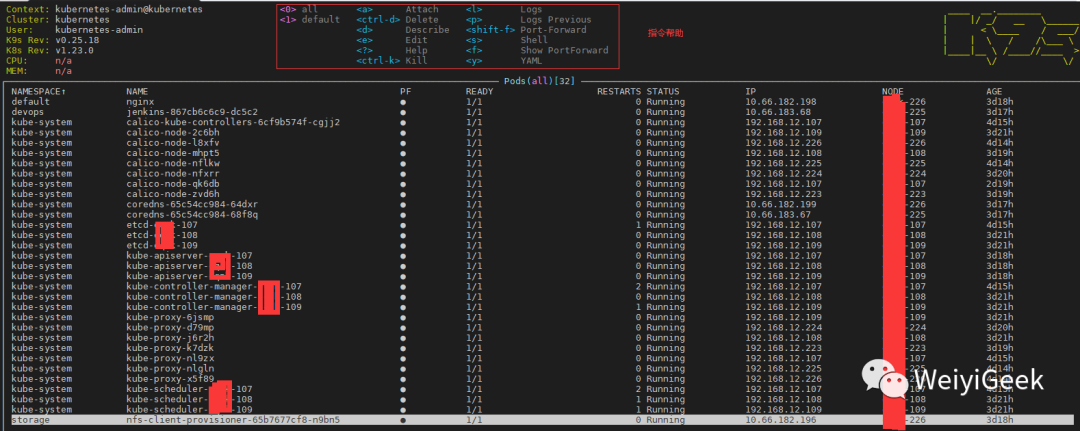The height and width of the screenshot is (431, 1080).
Task: Click the <a> Attach command hint
Action: tap(397, 10)
